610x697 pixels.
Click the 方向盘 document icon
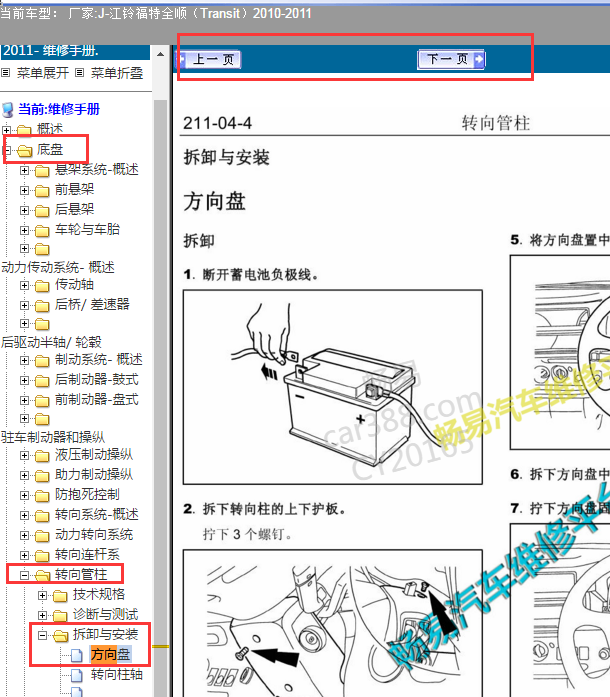point(77,655)
